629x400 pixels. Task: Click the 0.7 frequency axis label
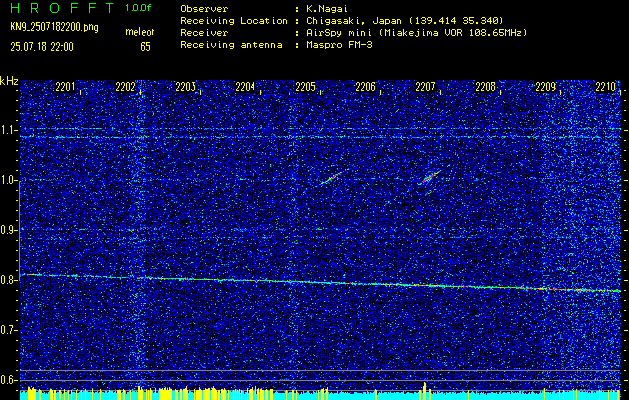pos(8,330)
